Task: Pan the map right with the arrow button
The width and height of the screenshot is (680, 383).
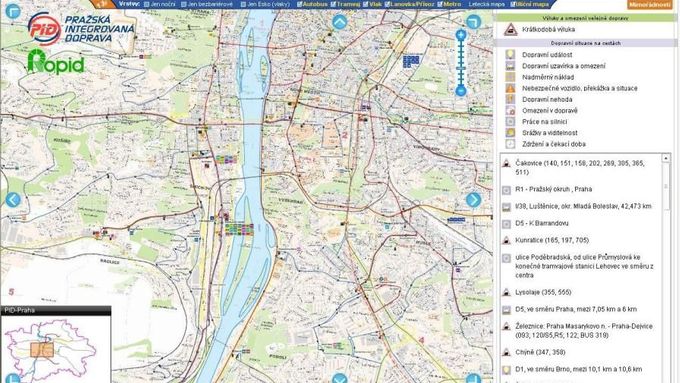Action: (x=473, y=200)
